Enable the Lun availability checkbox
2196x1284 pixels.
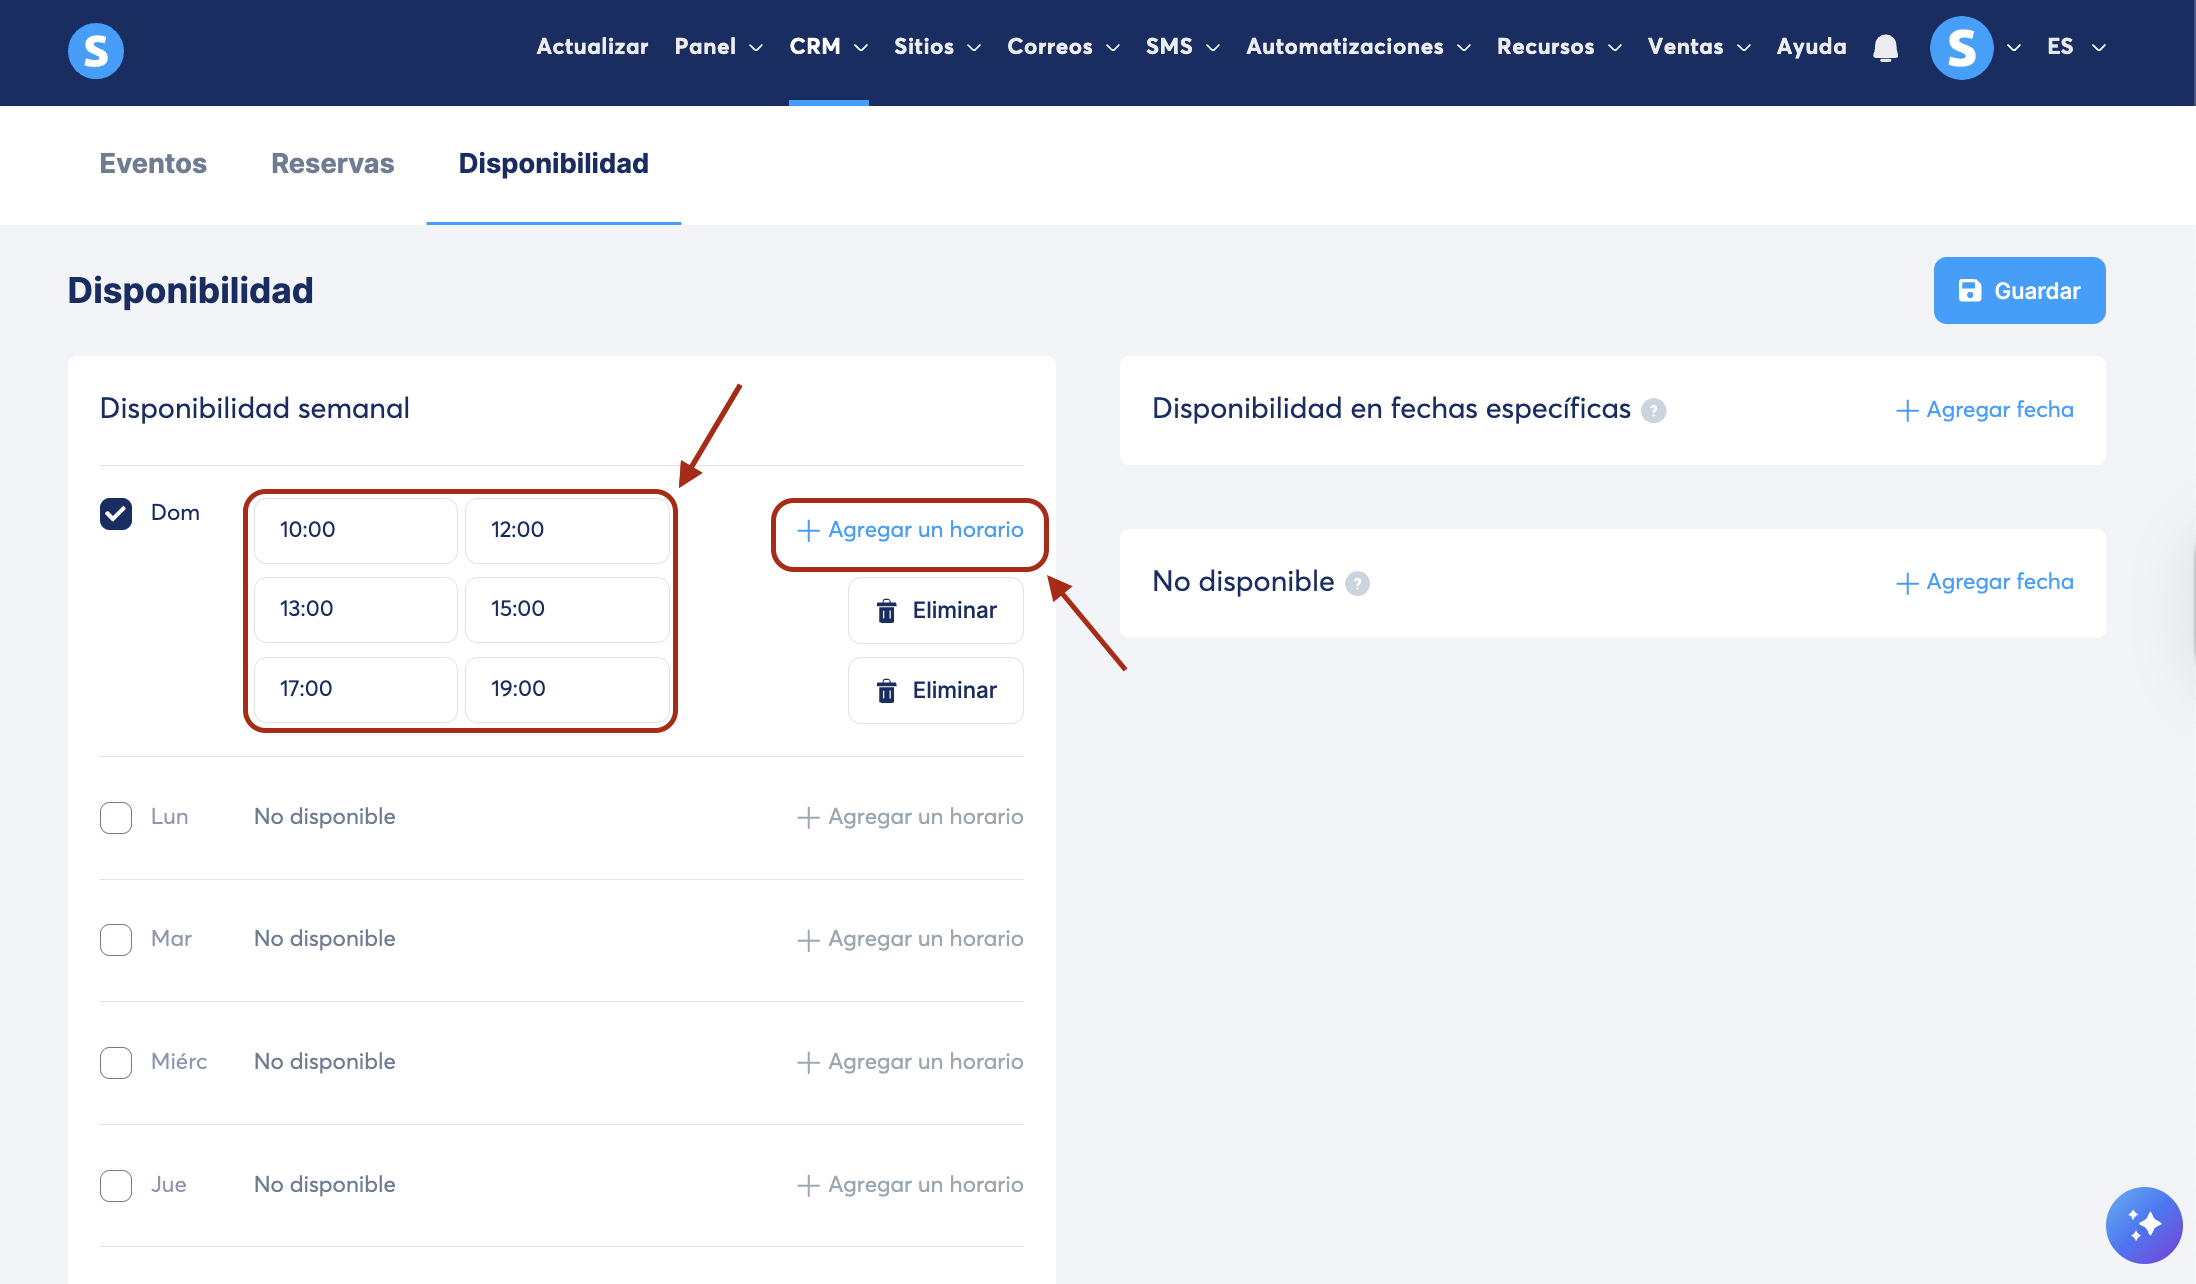(x=116, y=817)
